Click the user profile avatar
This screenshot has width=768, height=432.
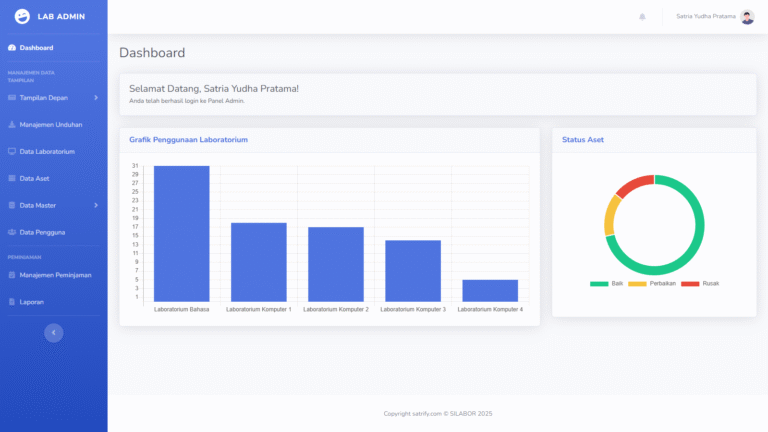(x=747, y=17)
